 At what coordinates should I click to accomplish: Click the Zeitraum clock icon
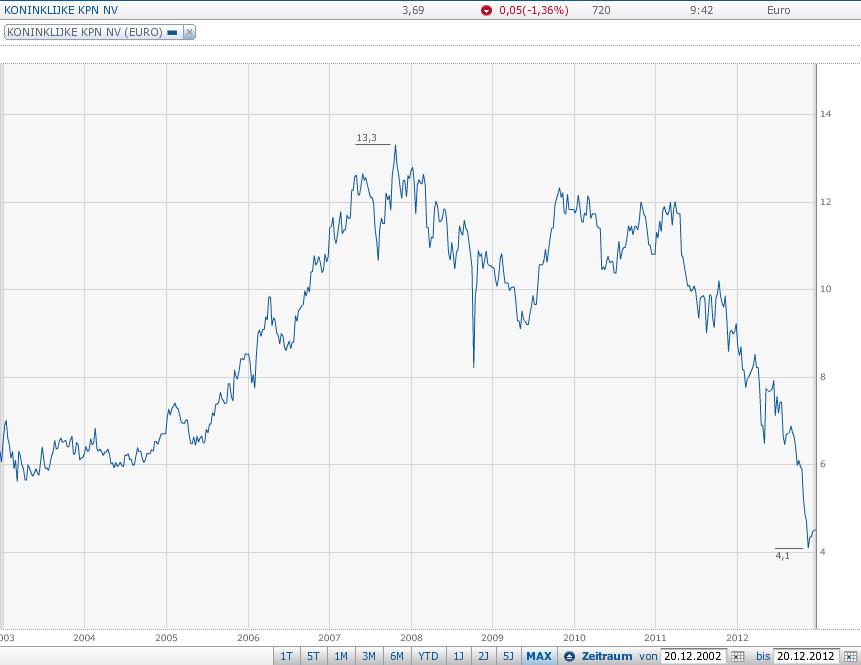point(567,656)
